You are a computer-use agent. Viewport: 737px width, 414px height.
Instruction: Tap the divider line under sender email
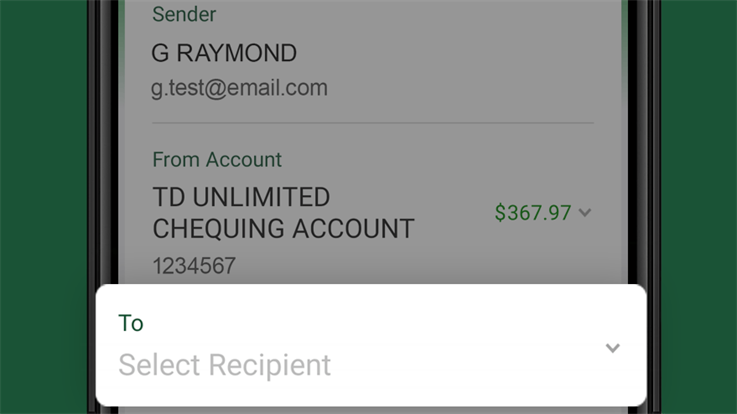click(x=373, y=123)
